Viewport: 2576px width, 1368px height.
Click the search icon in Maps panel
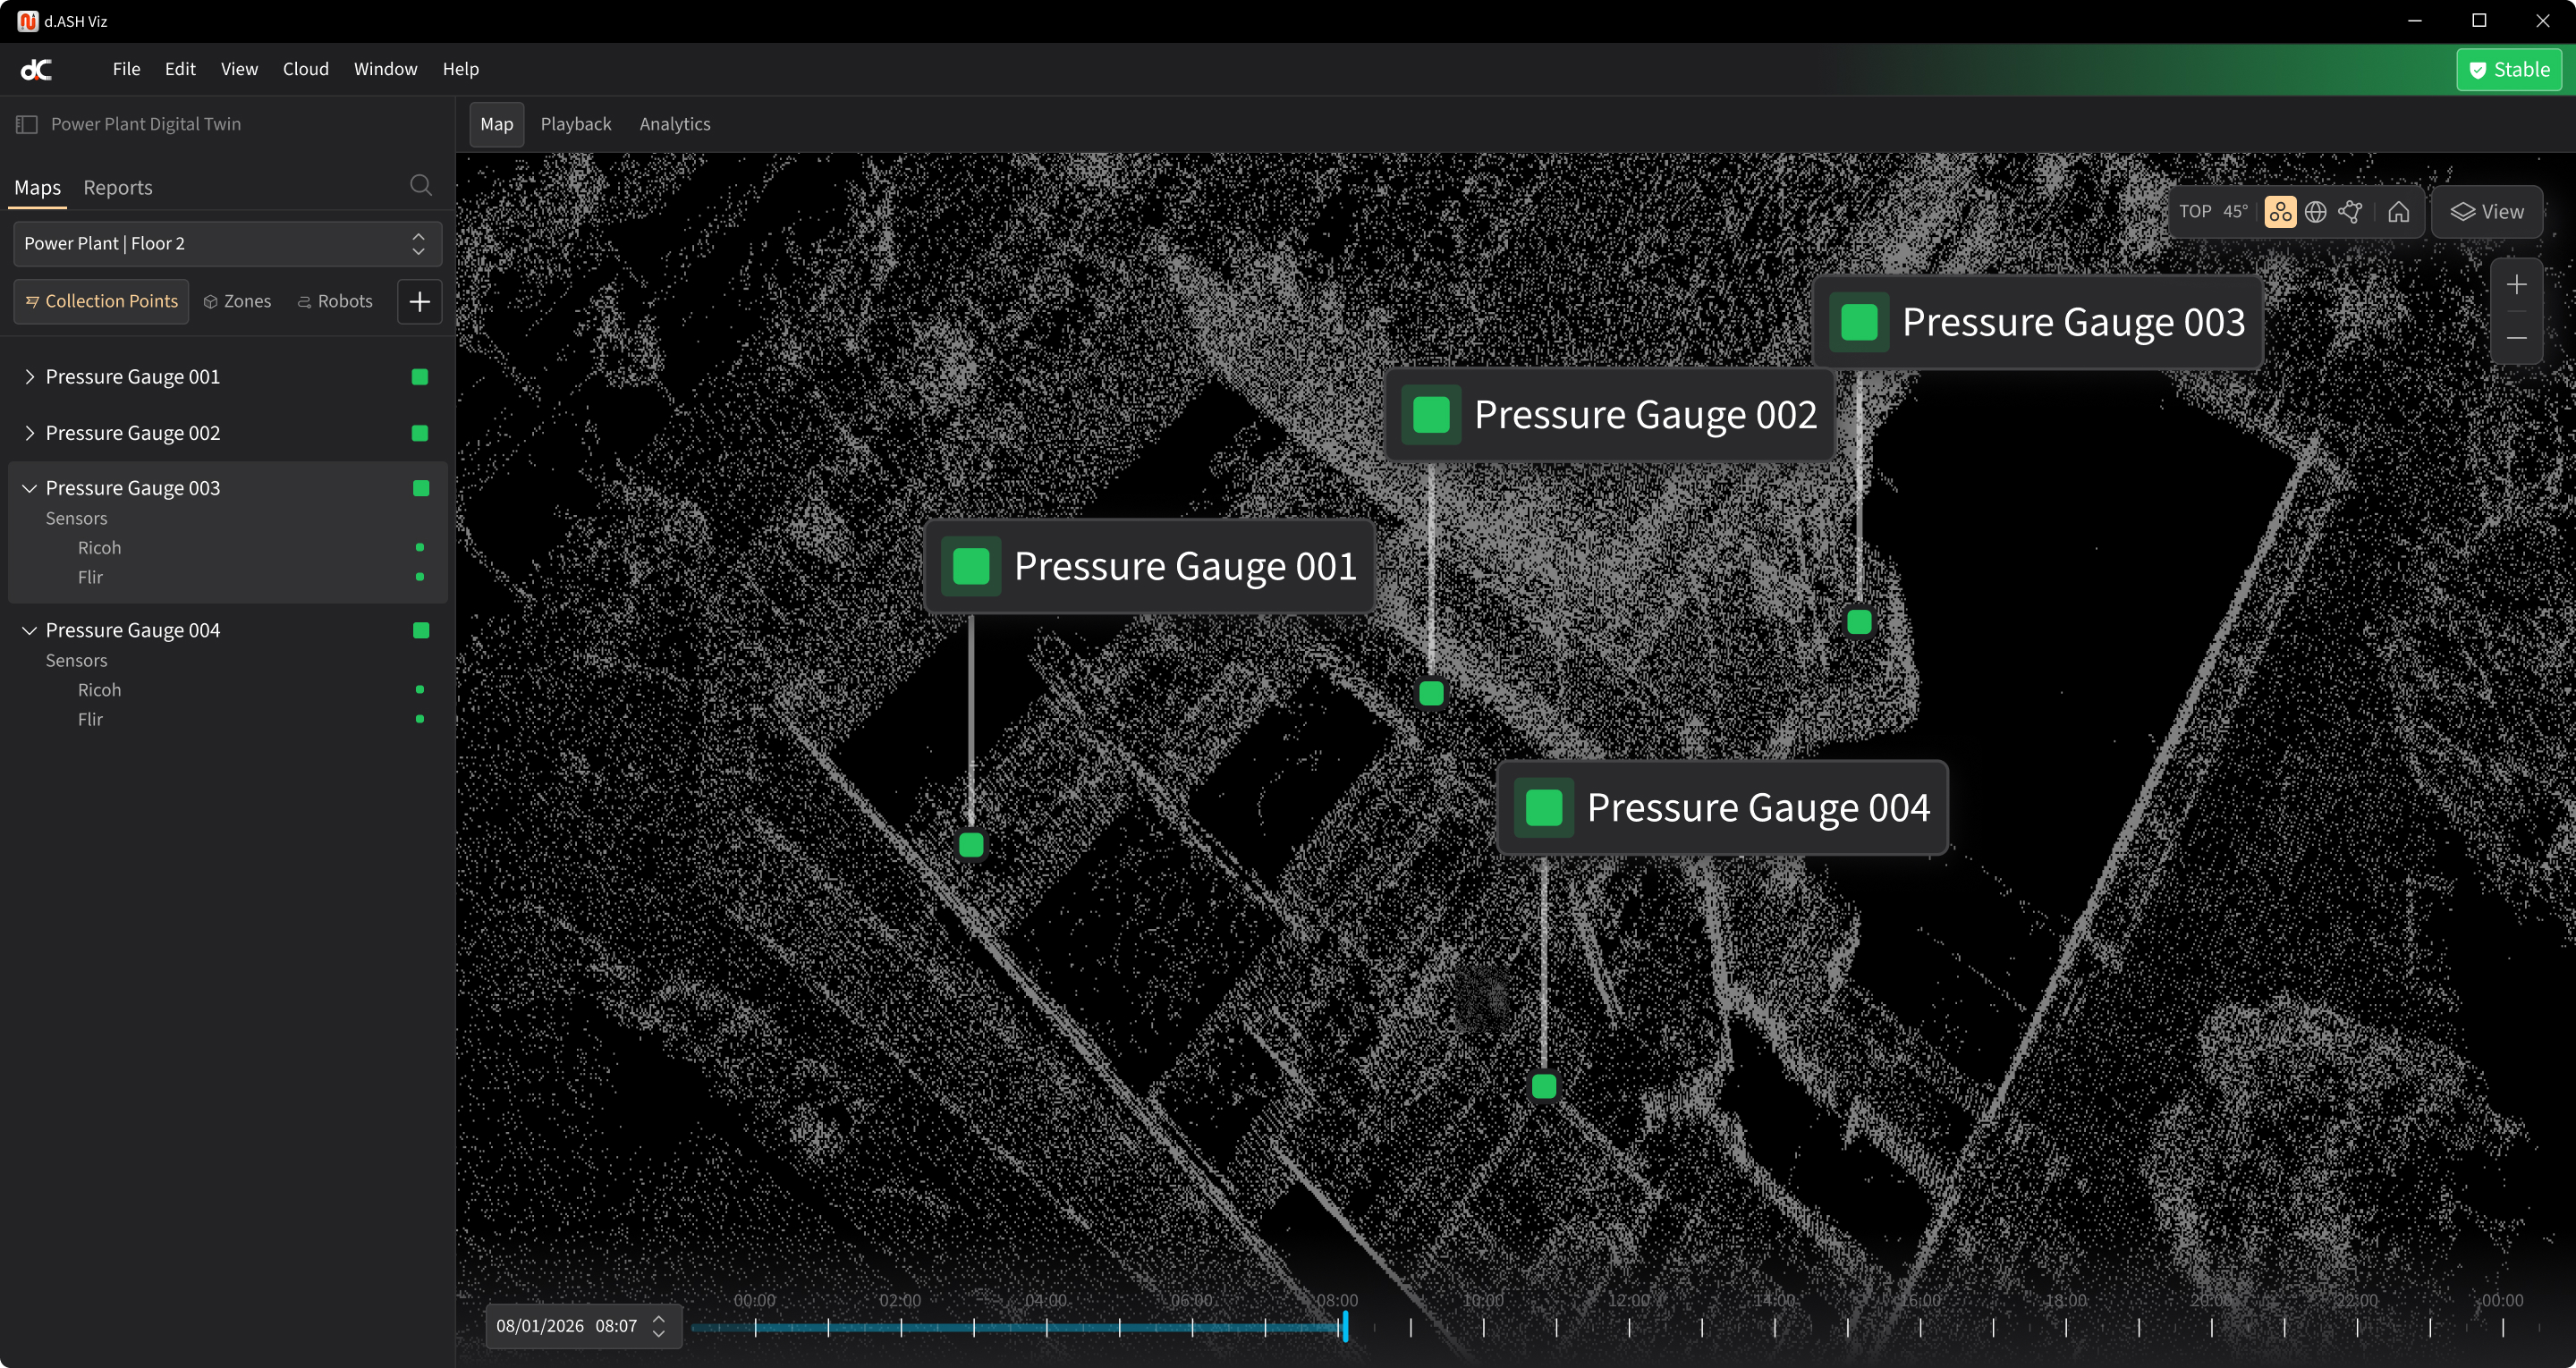pos(421,186)
